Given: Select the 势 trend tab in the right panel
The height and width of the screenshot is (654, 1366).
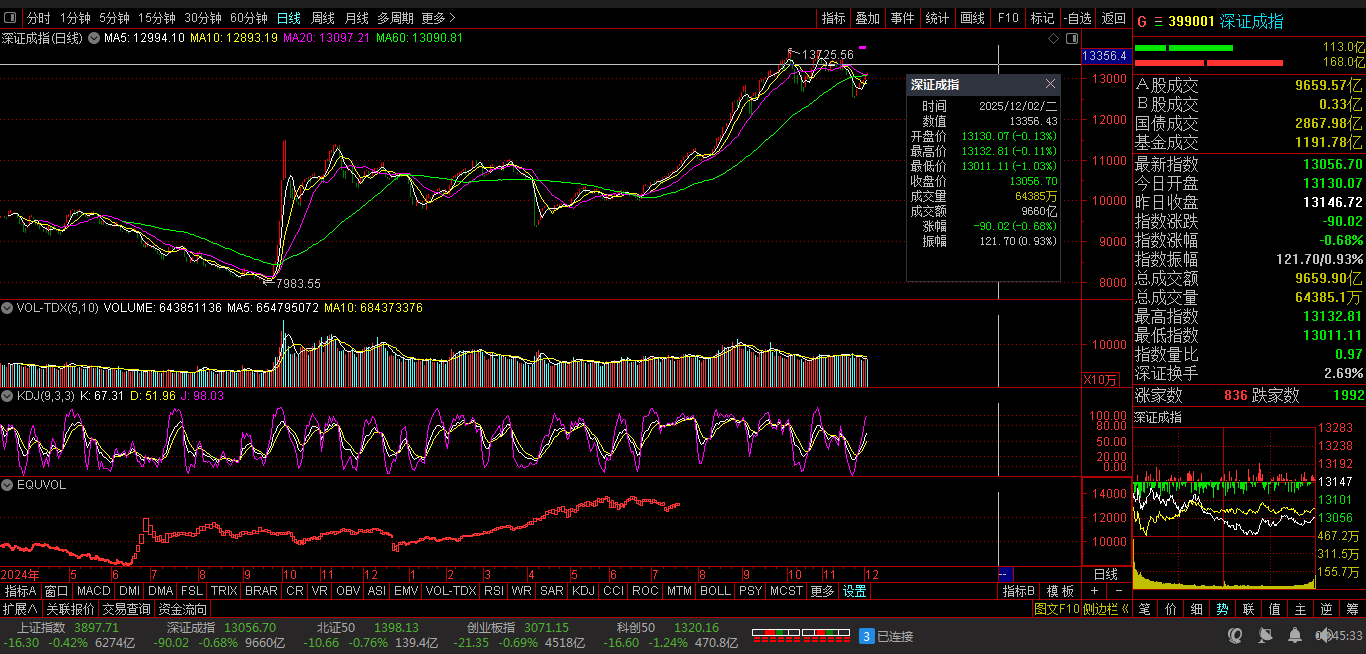Looking at the screenshot, I should pos(1222,609).
